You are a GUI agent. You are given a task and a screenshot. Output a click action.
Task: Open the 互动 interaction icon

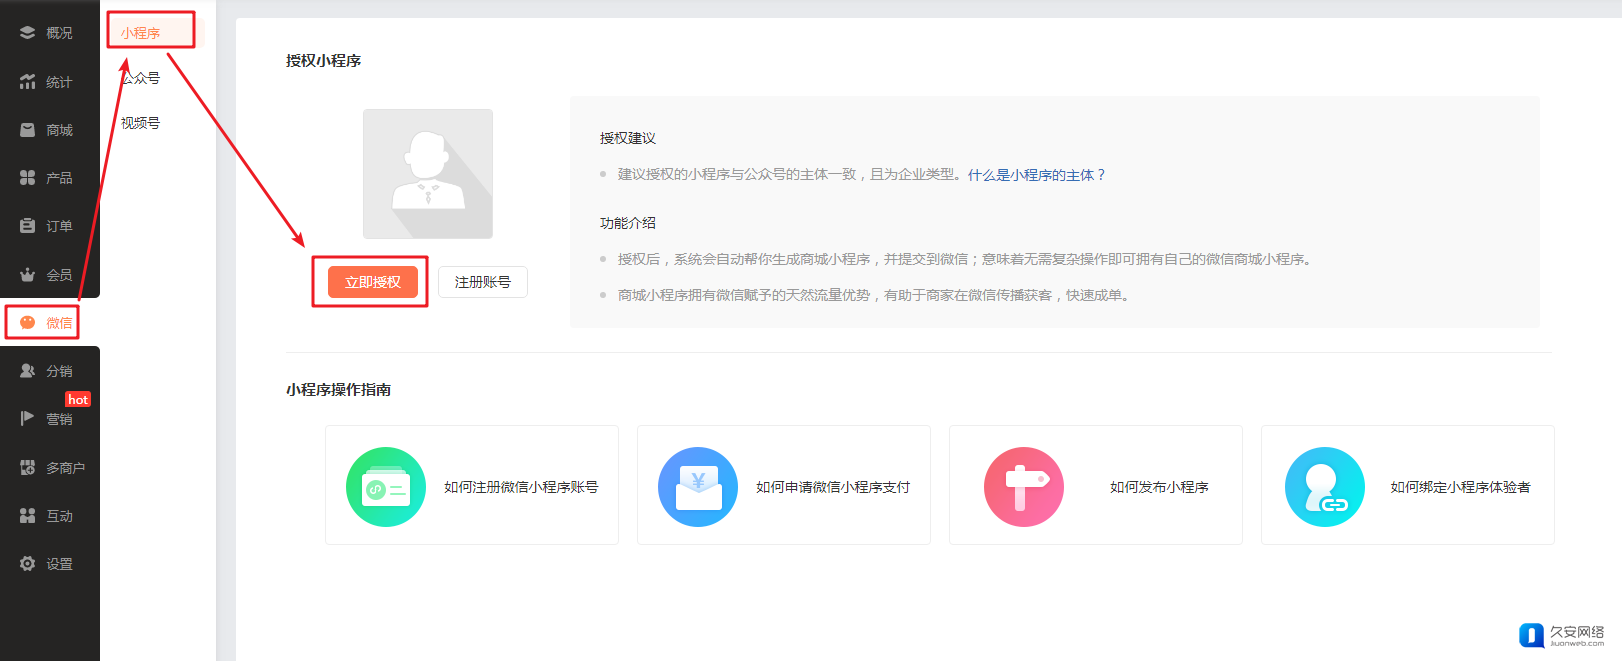[27, 515]
